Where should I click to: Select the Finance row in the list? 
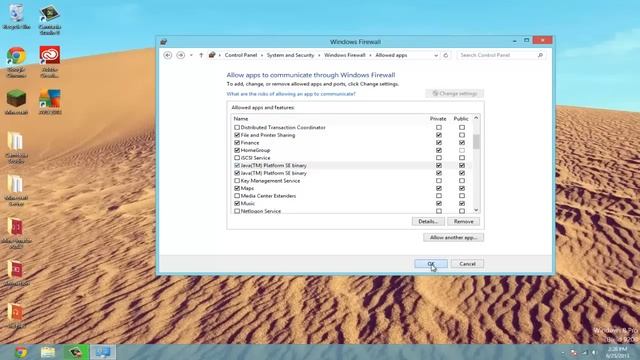351,143
